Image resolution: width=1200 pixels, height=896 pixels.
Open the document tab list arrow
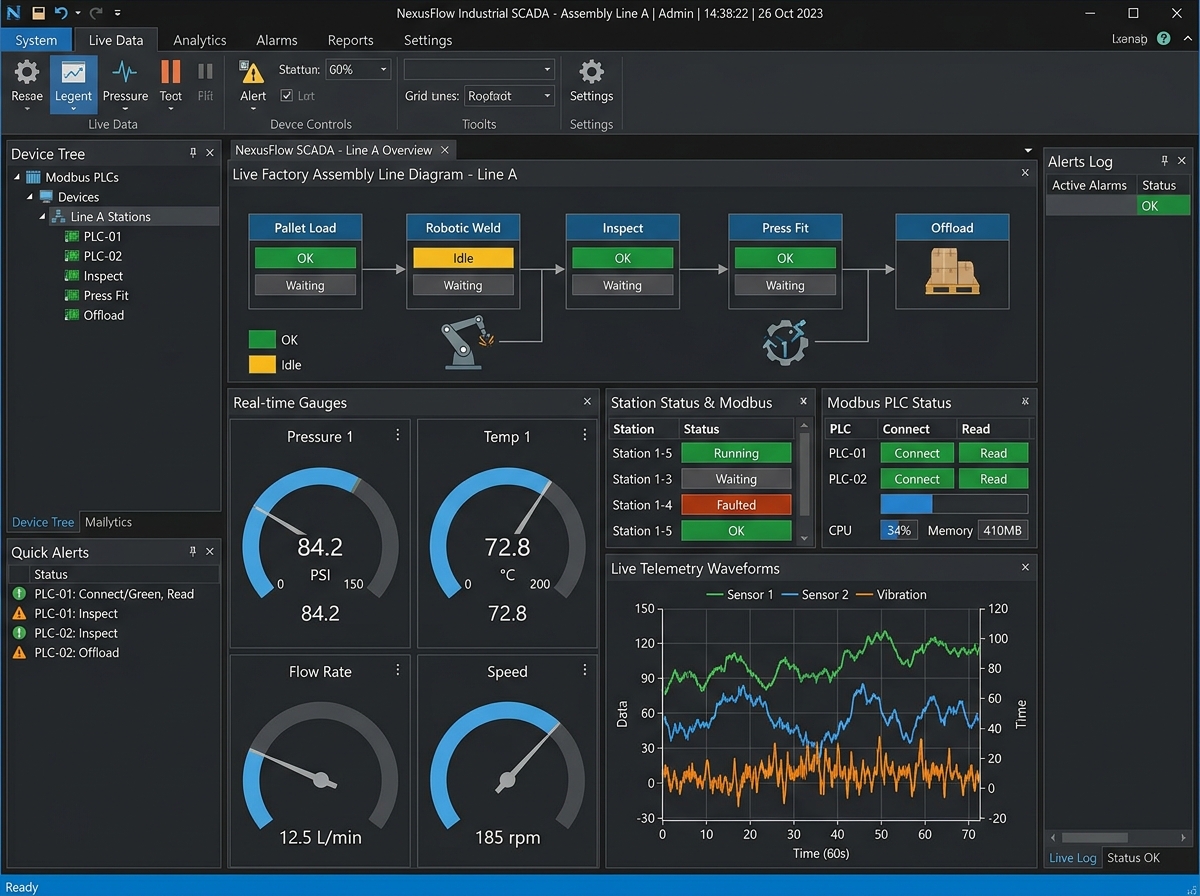1029,151
